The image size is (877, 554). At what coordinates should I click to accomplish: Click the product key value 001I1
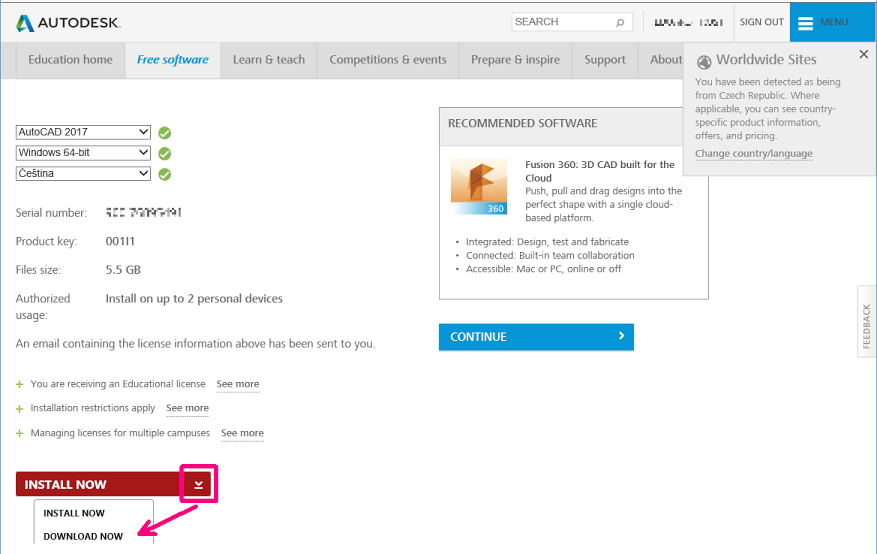[x=120, y=242]
